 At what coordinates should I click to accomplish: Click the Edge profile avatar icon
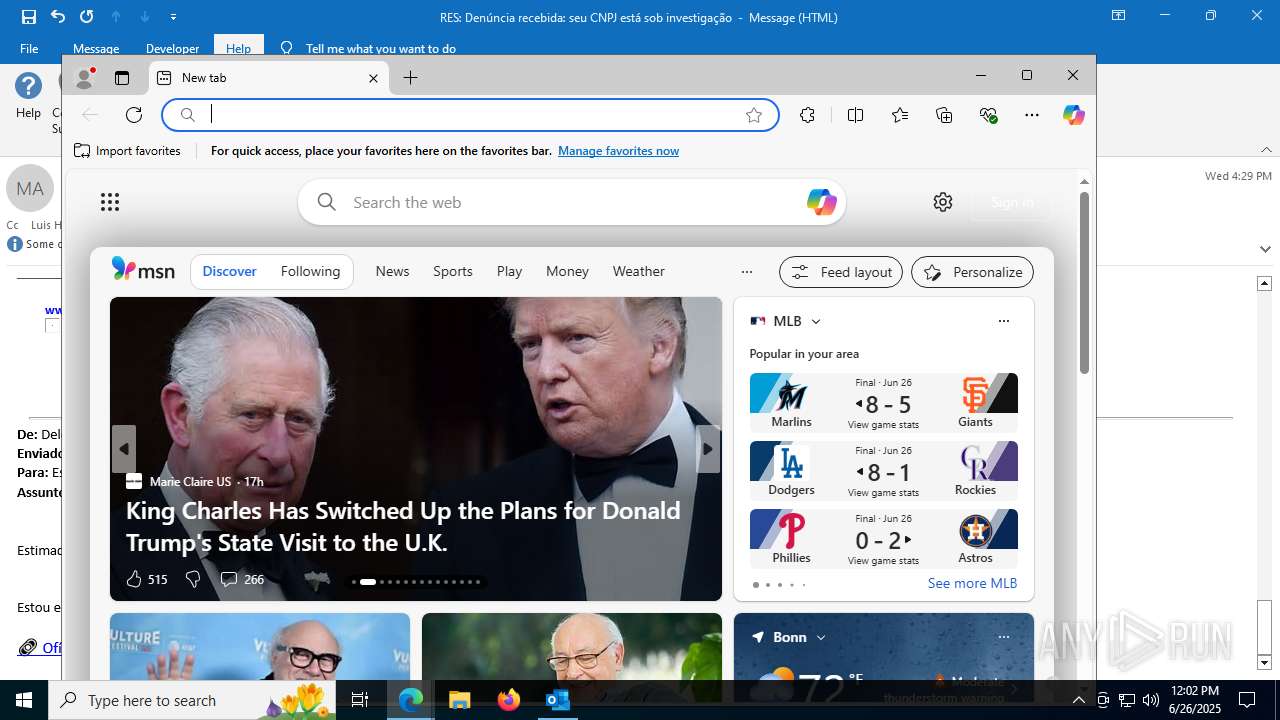(85, 78)
